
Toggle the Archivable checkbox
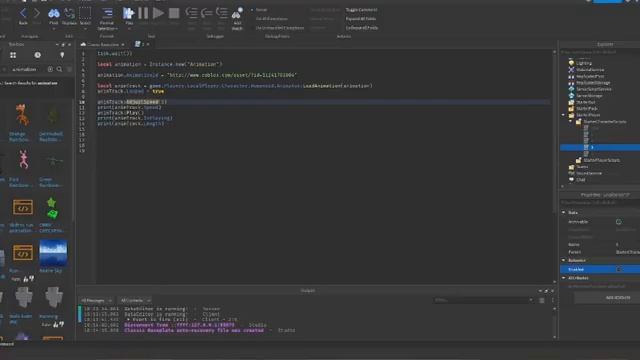point(619,222)
